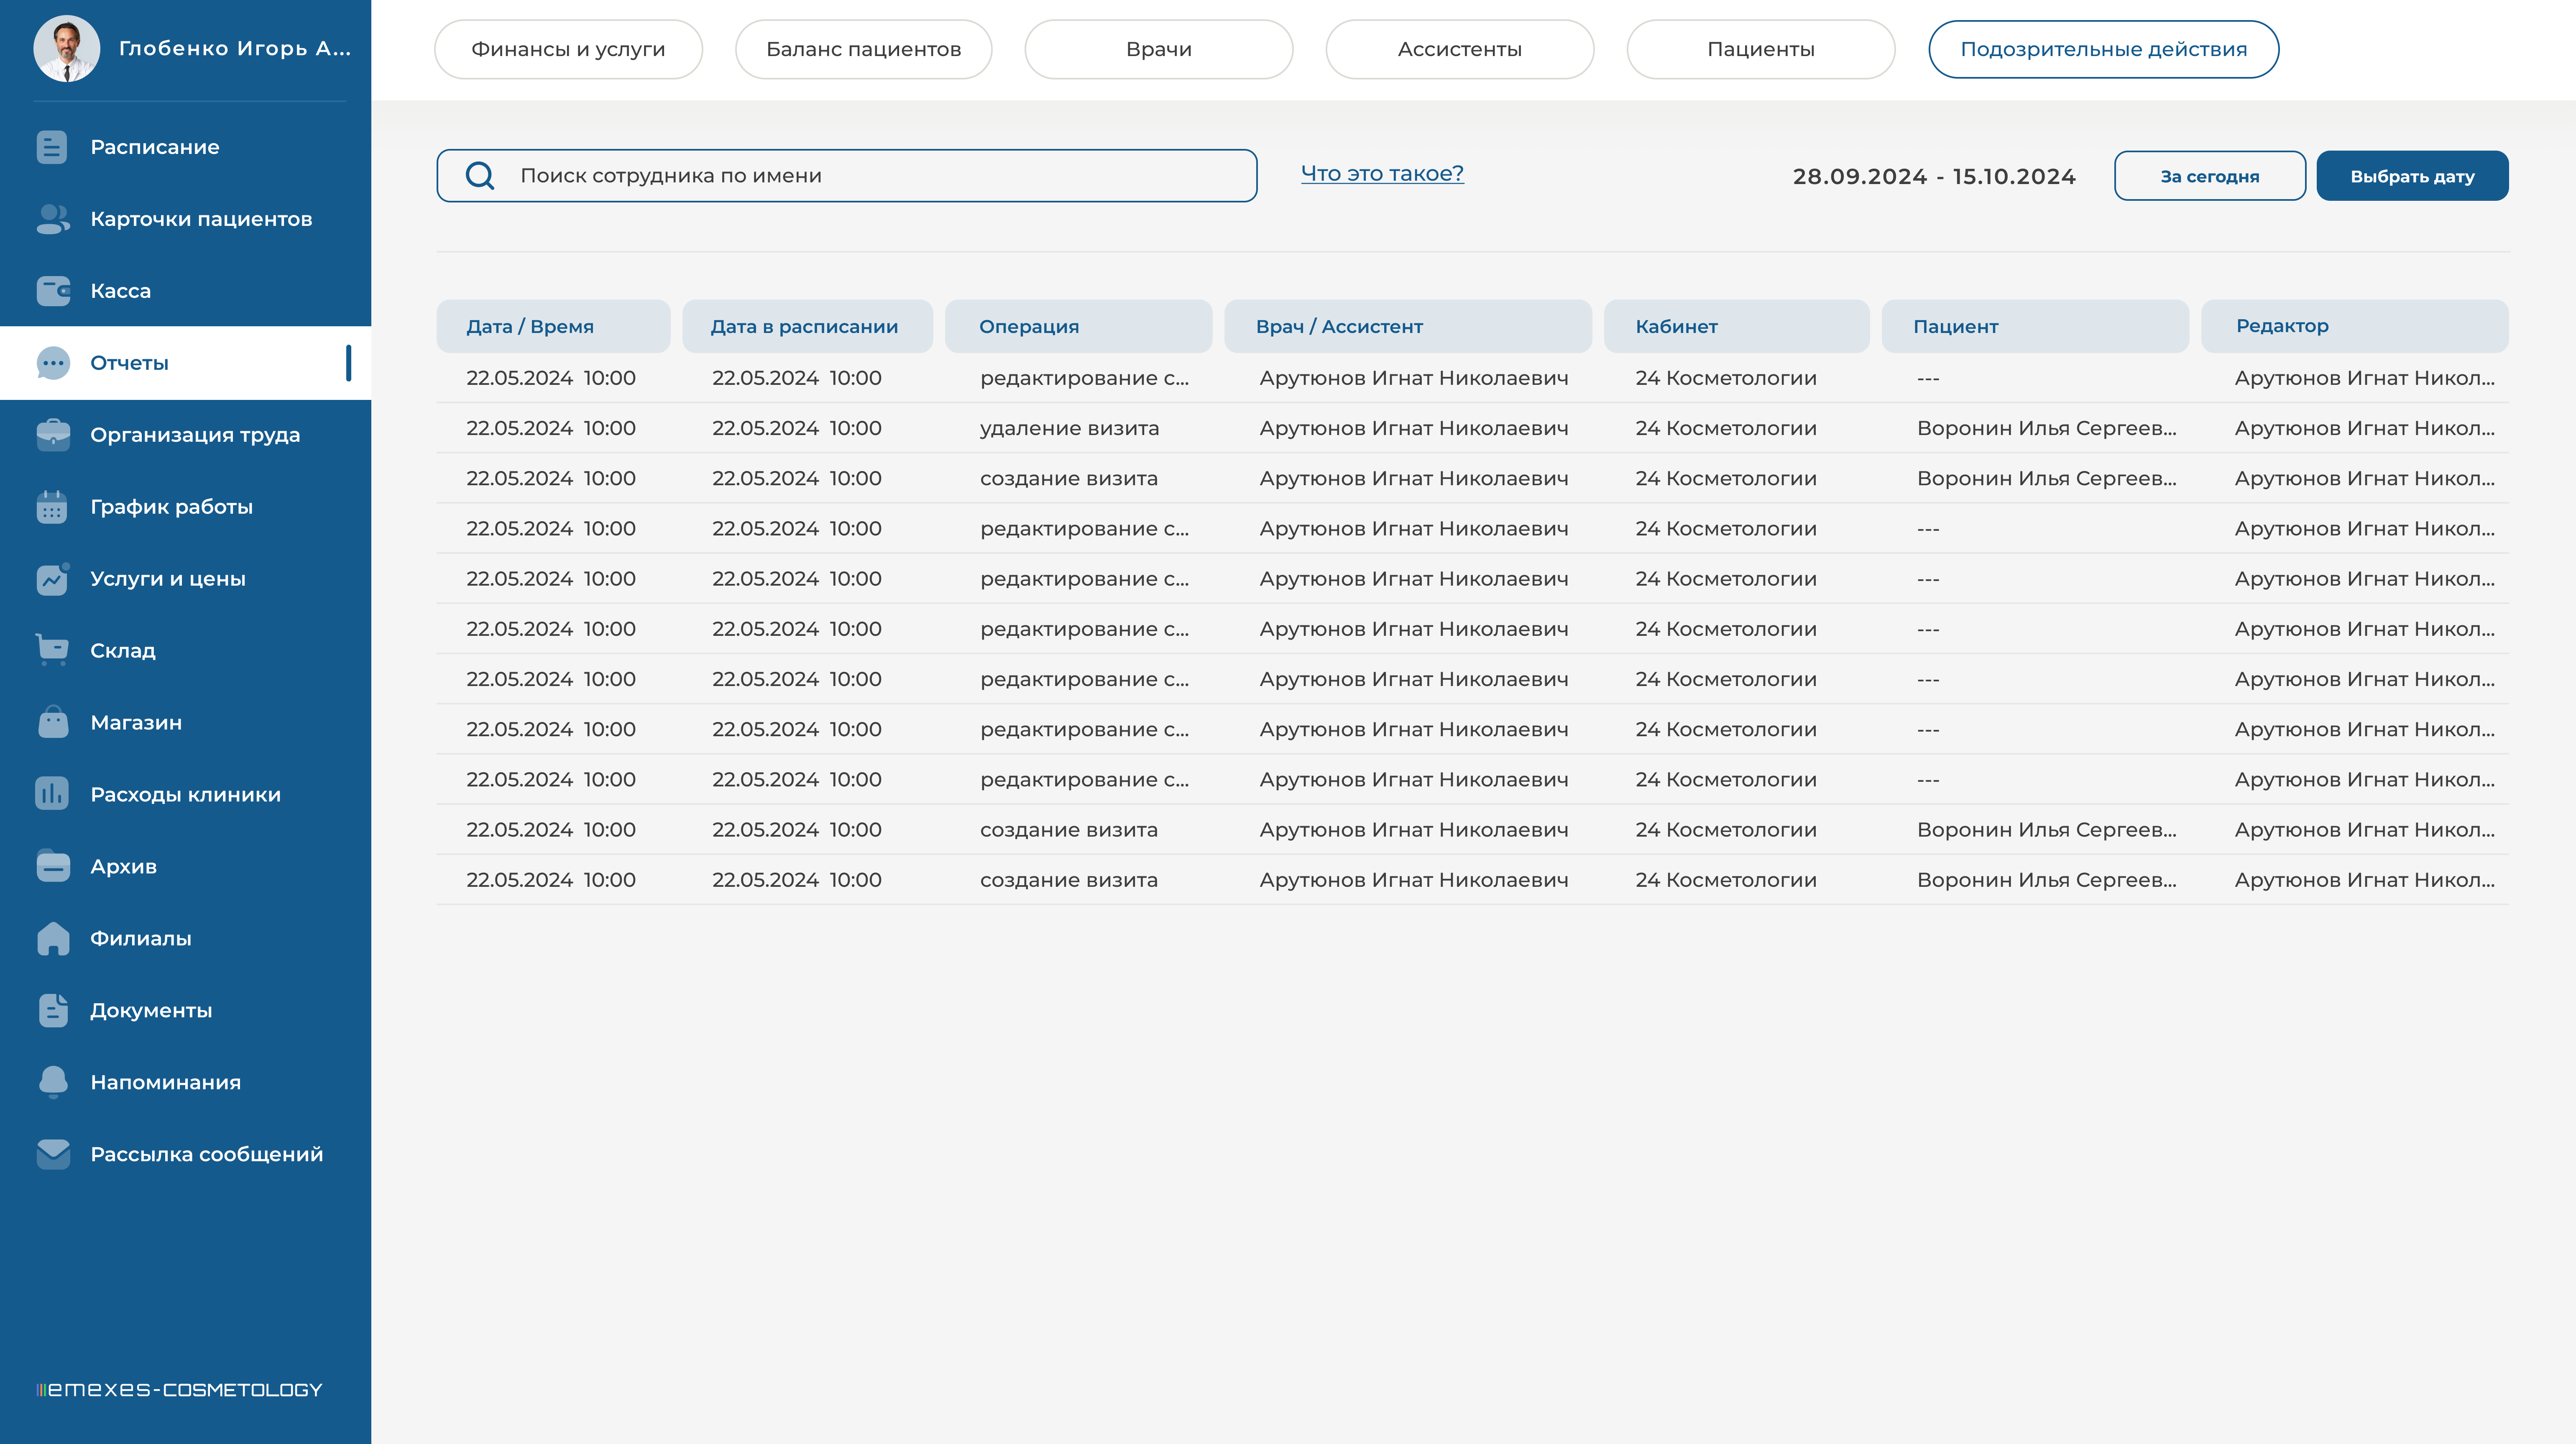Click the search magnifier icon

480,176
